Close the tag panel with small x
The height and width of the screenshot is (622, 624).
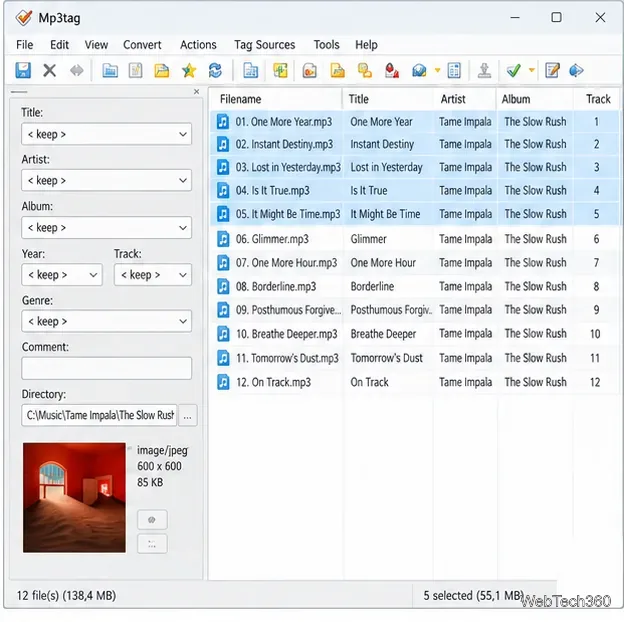[197, 92]
